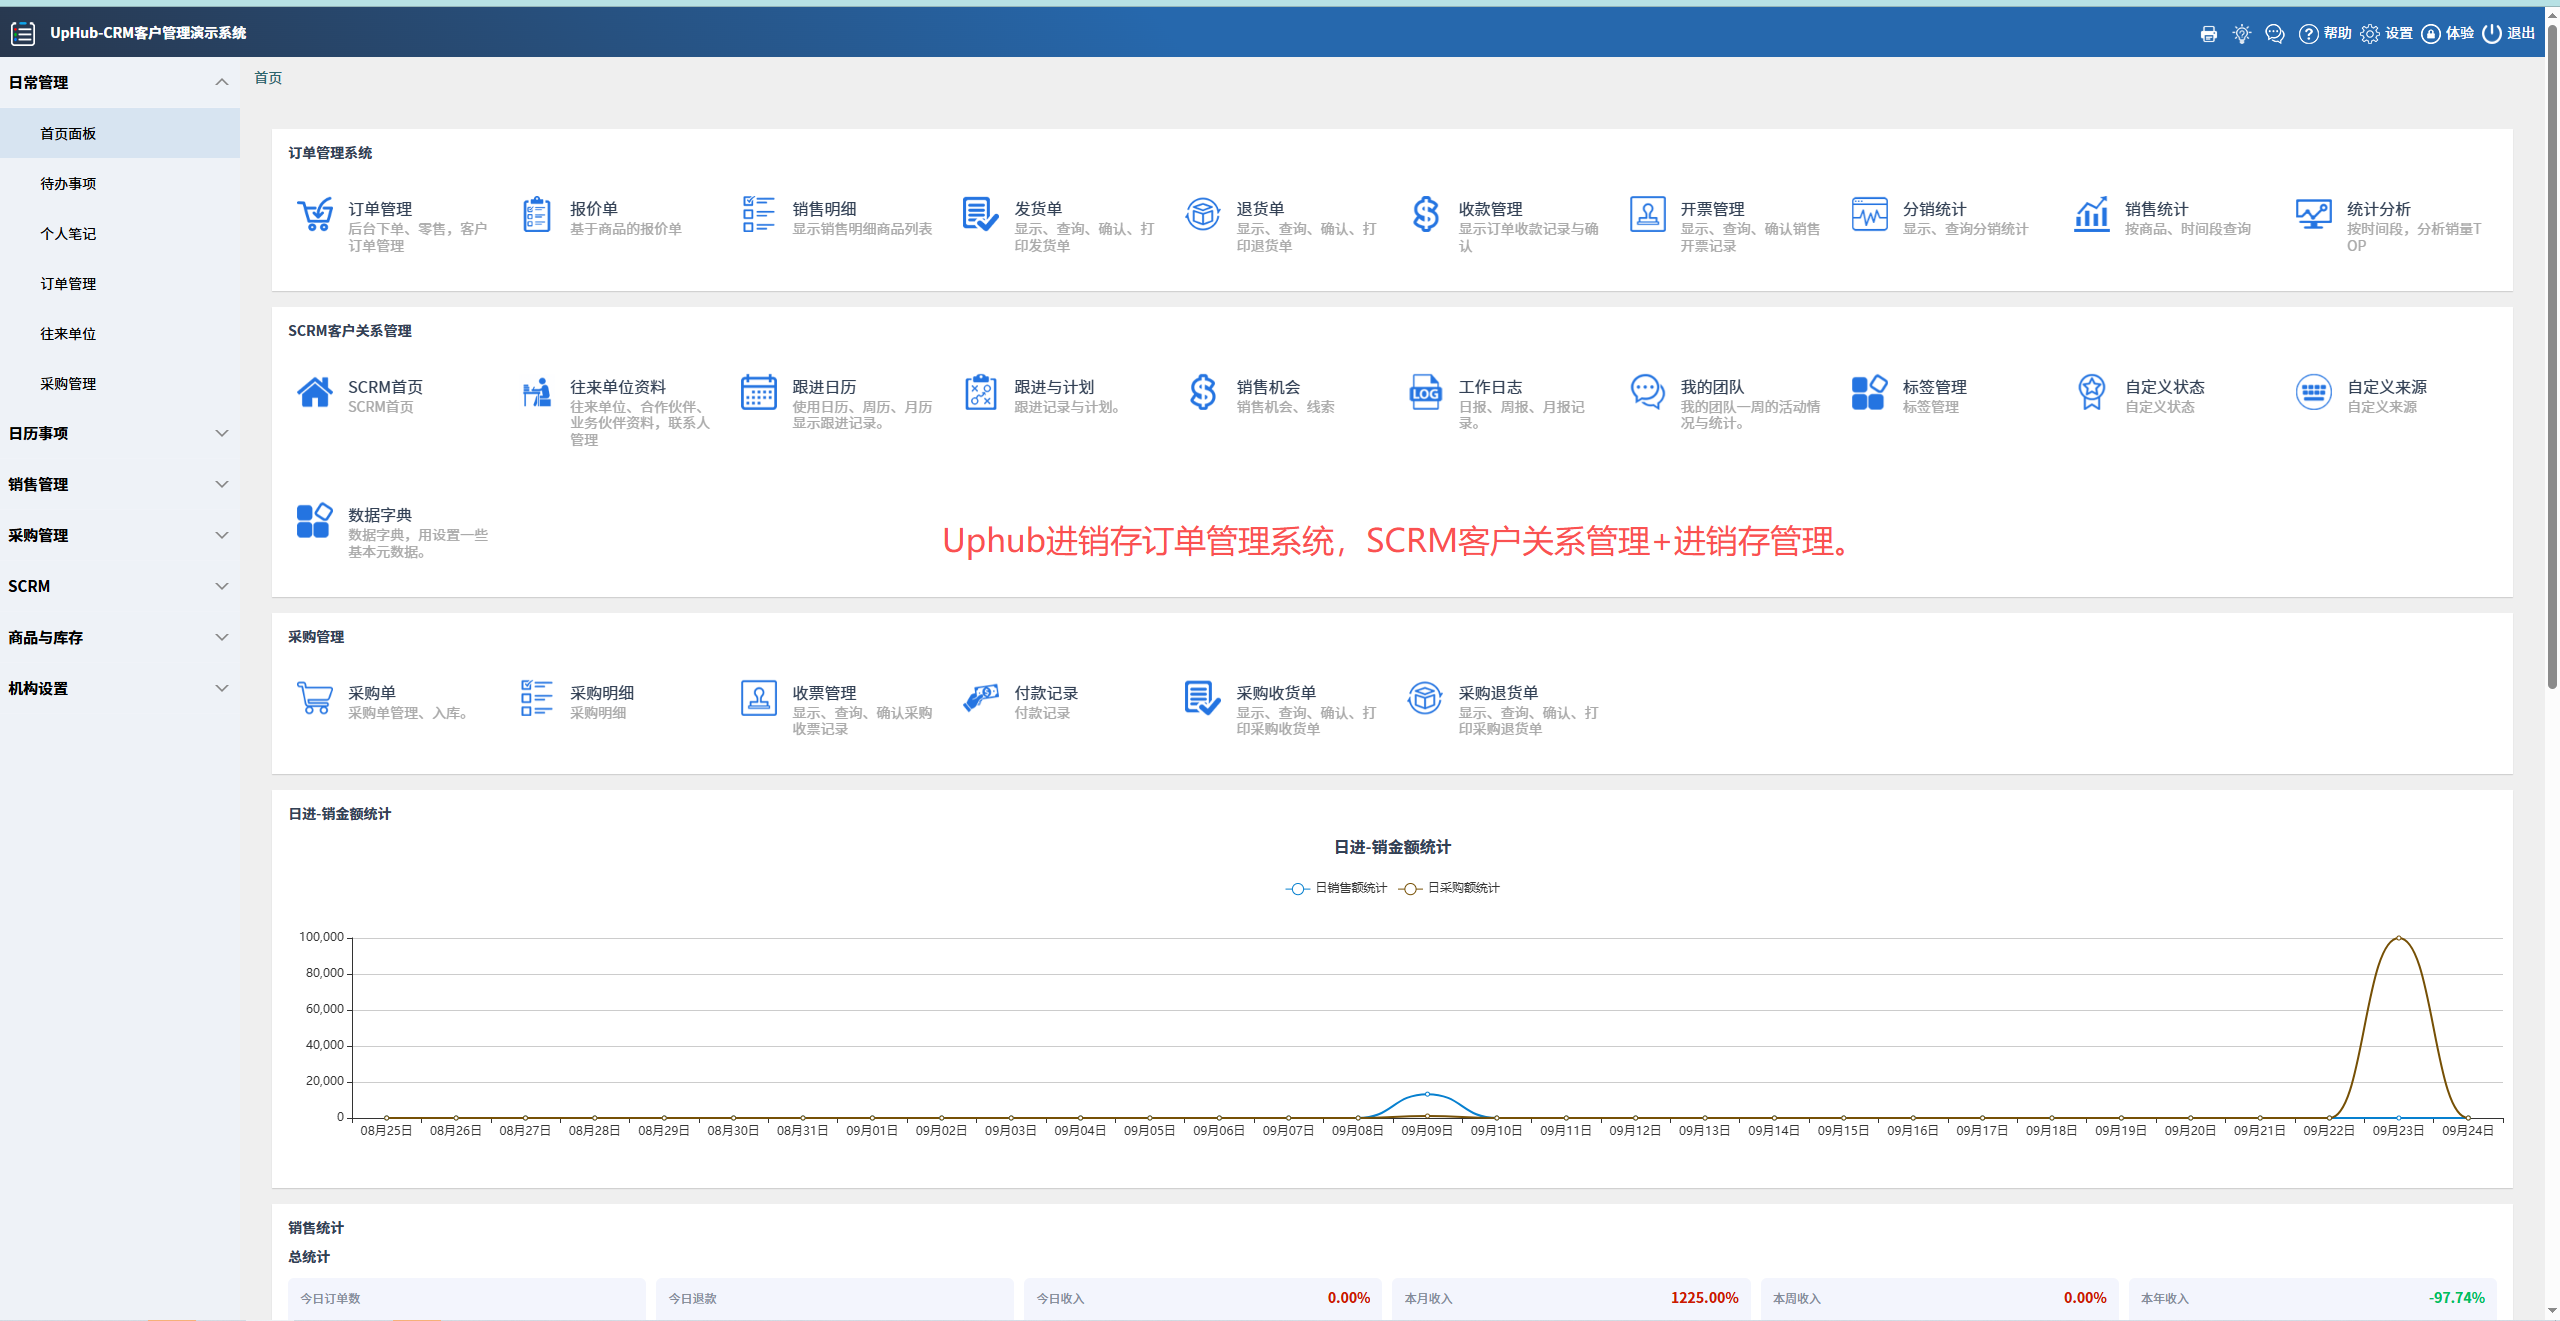Click the 本月收入 statistic card
This screenshot has height=1321, width=2560.
coord(1571,1298)
